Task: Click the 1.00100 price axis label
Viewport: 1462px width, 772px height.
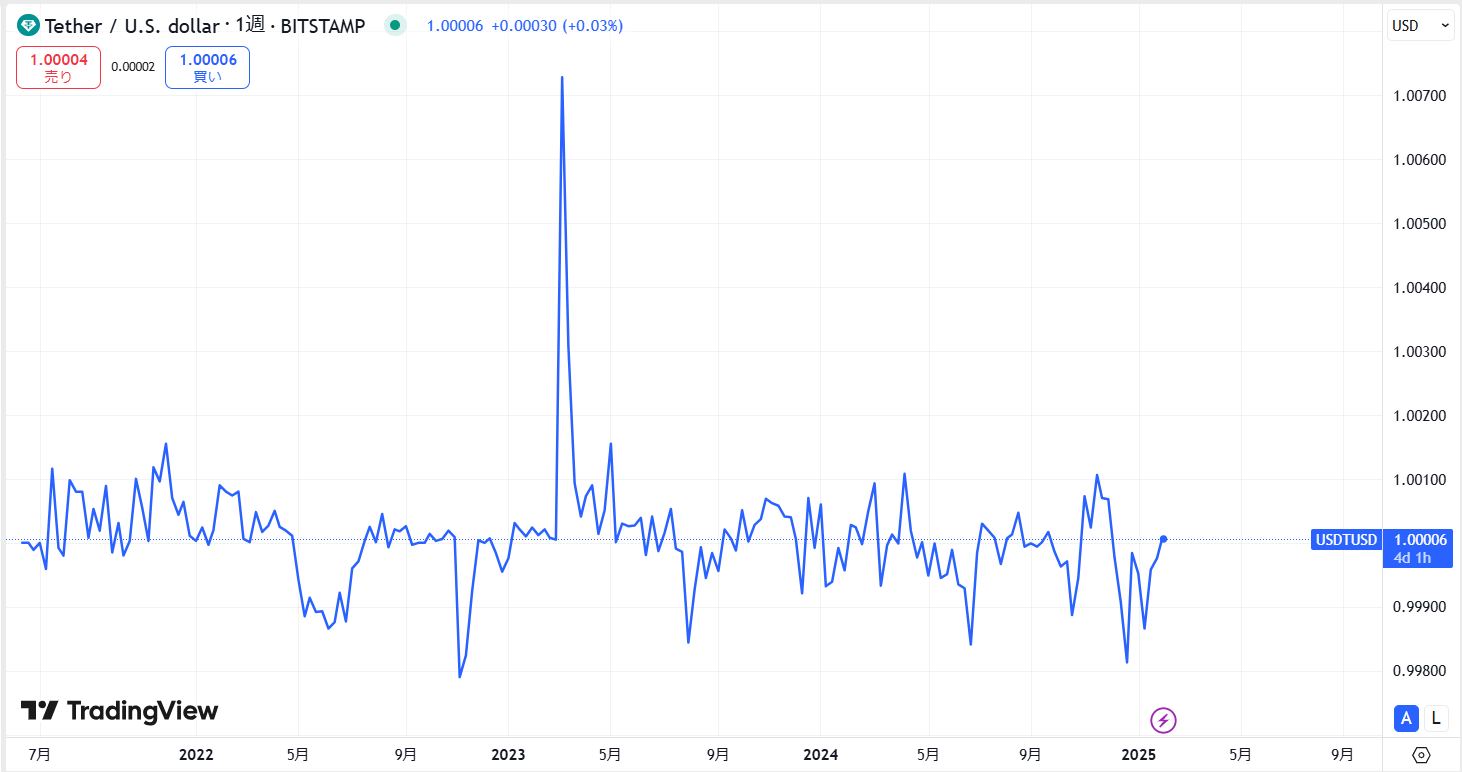Action: (x=1419, y=480)
